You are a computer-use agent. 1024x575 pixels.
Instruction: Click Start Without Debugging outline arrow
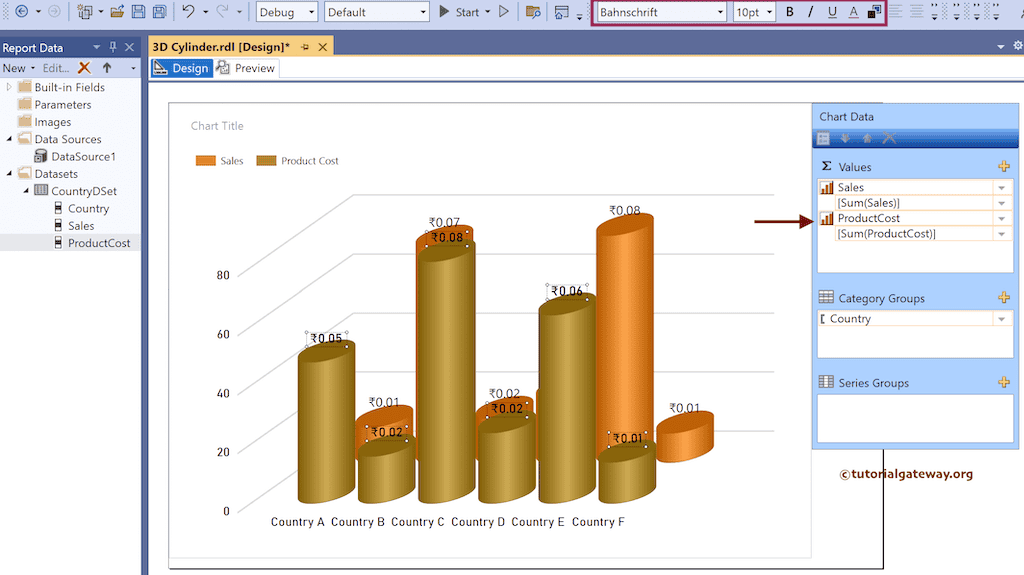pos(504,12)
